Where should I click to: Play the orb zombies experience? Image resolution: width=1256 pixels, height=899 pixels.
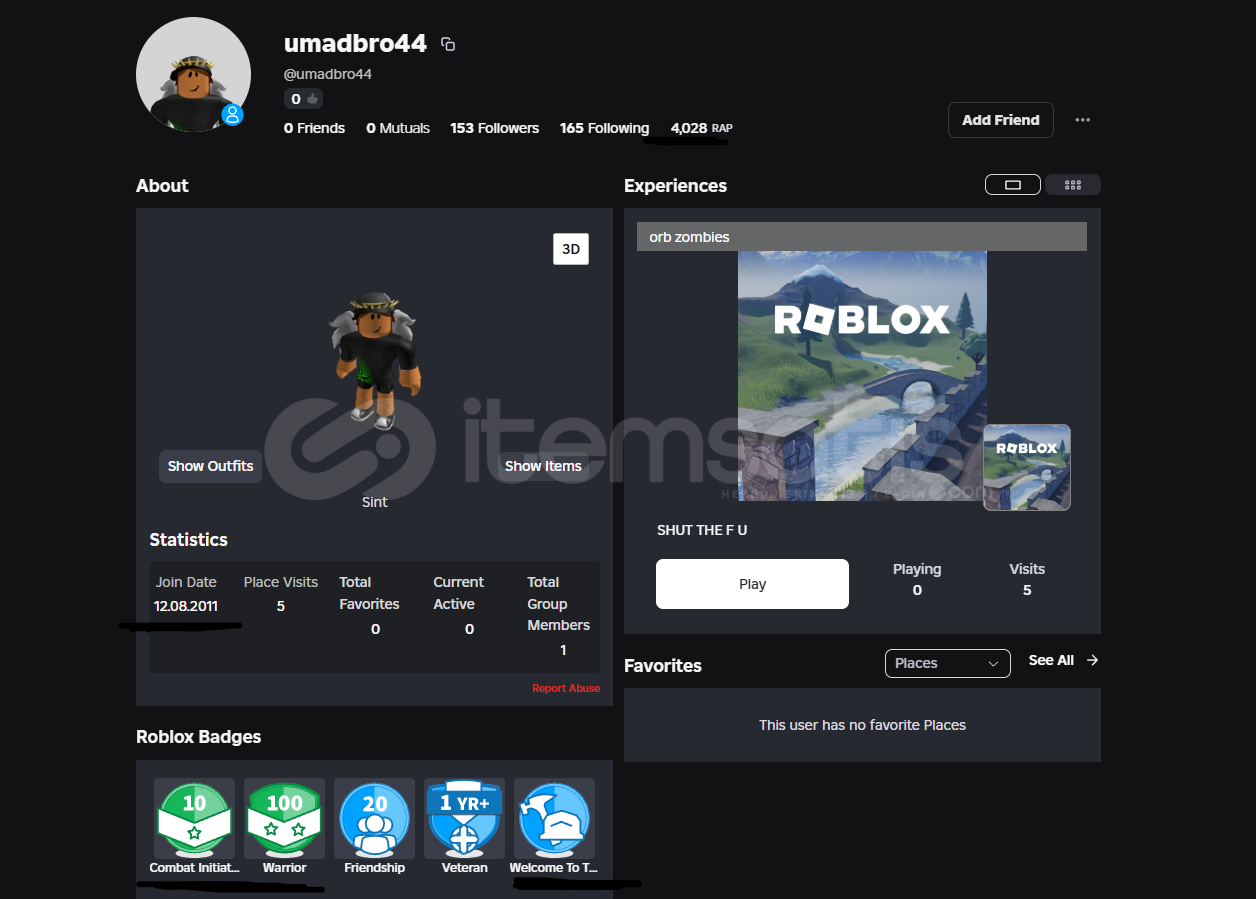pyautogui.click(x=752, y=584)
